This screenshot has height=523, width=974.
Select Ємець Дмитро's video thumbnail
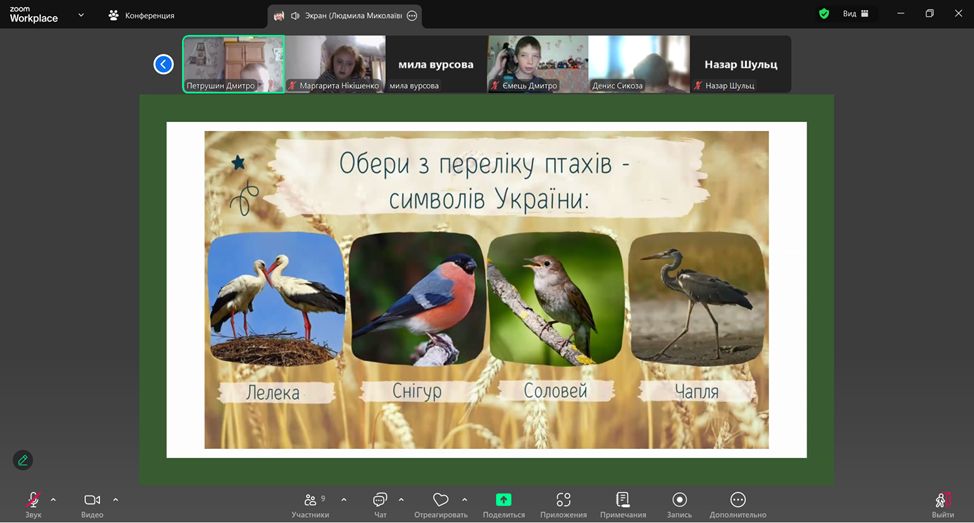[x=537, y=64]
